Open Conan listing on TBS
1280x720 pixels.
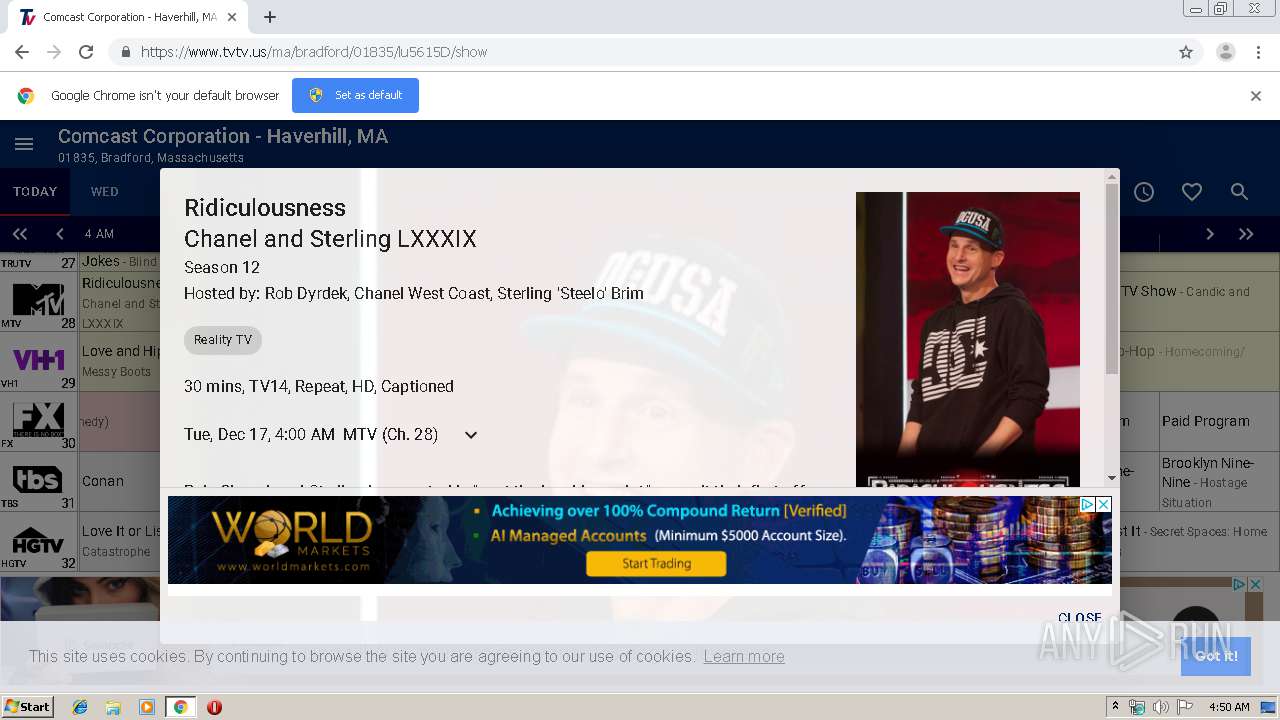(x=117, y=481)
